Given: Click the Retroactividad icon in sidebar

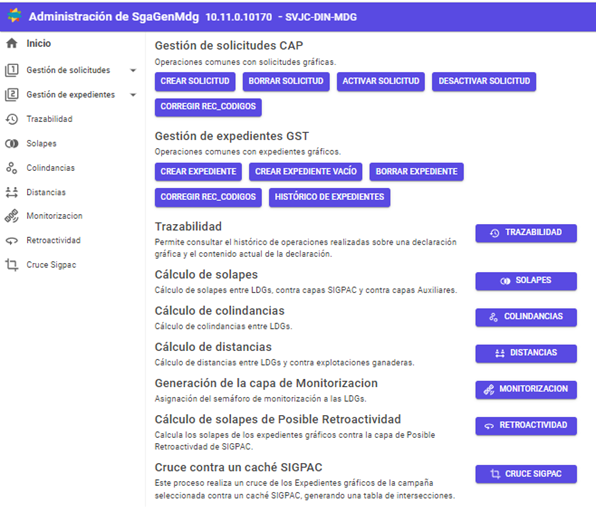Looking at the screenshot, I should [x=12, y=241].
